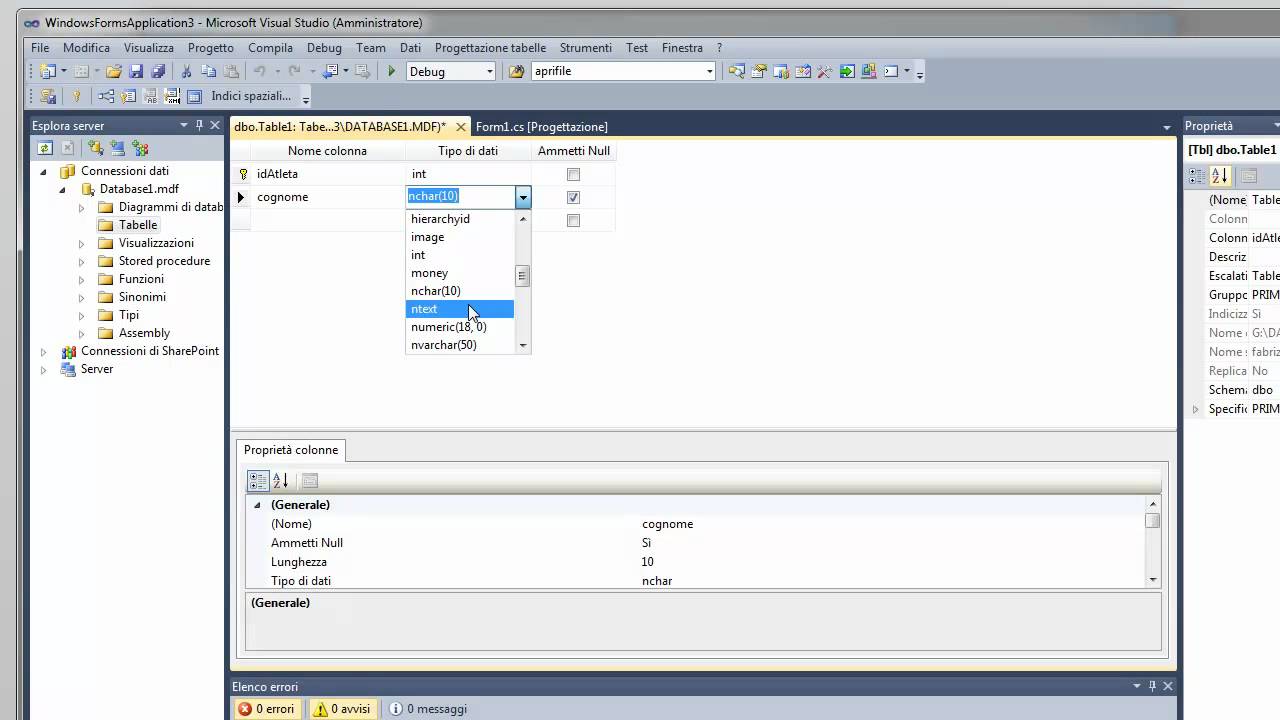
Task: Select nvarchar(50) in data type list
Action: (460, 345)
